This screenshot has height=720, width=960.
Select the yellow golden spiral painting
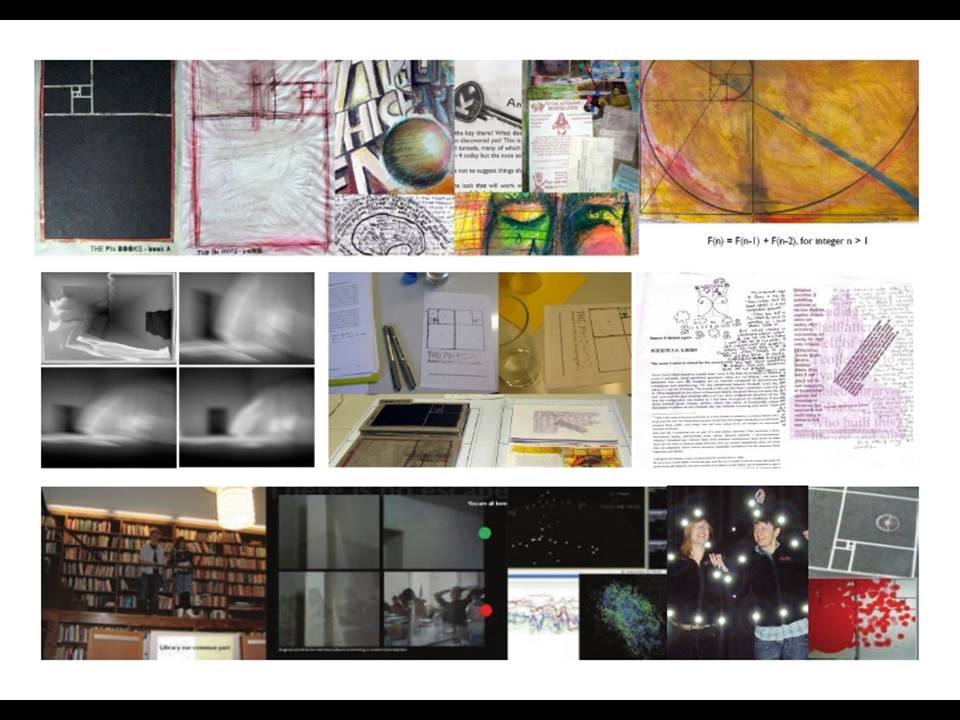(779, 141)
